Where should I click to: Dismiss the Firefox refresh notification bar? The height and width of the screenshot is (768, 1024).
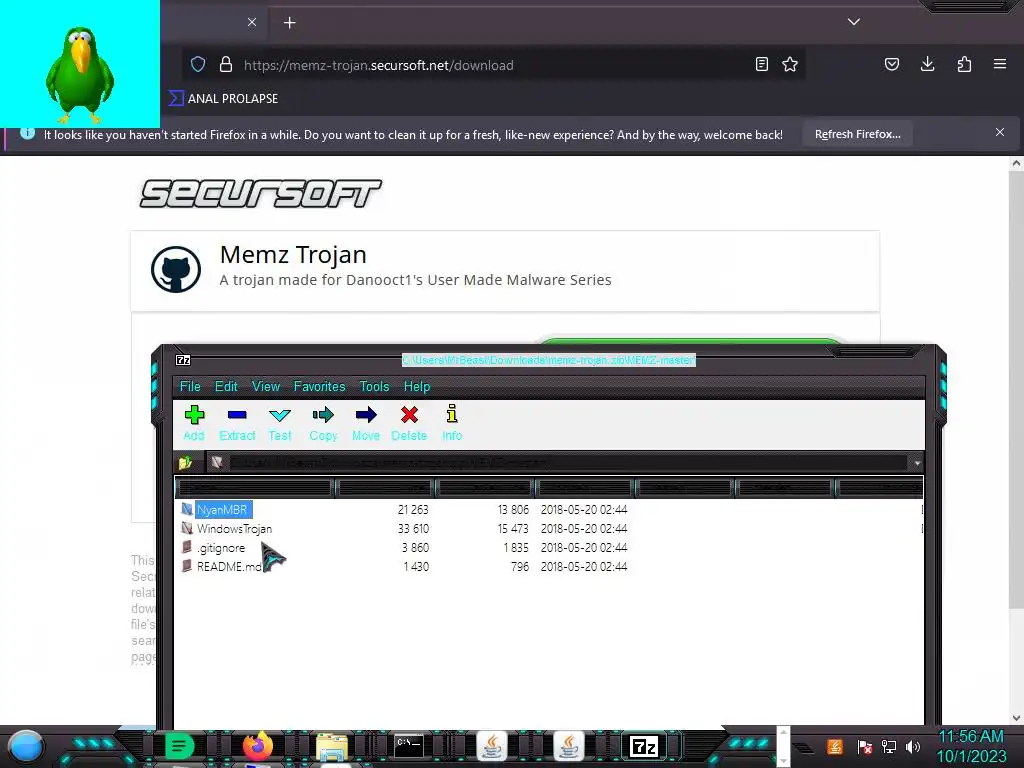(x=1000, y=132)
